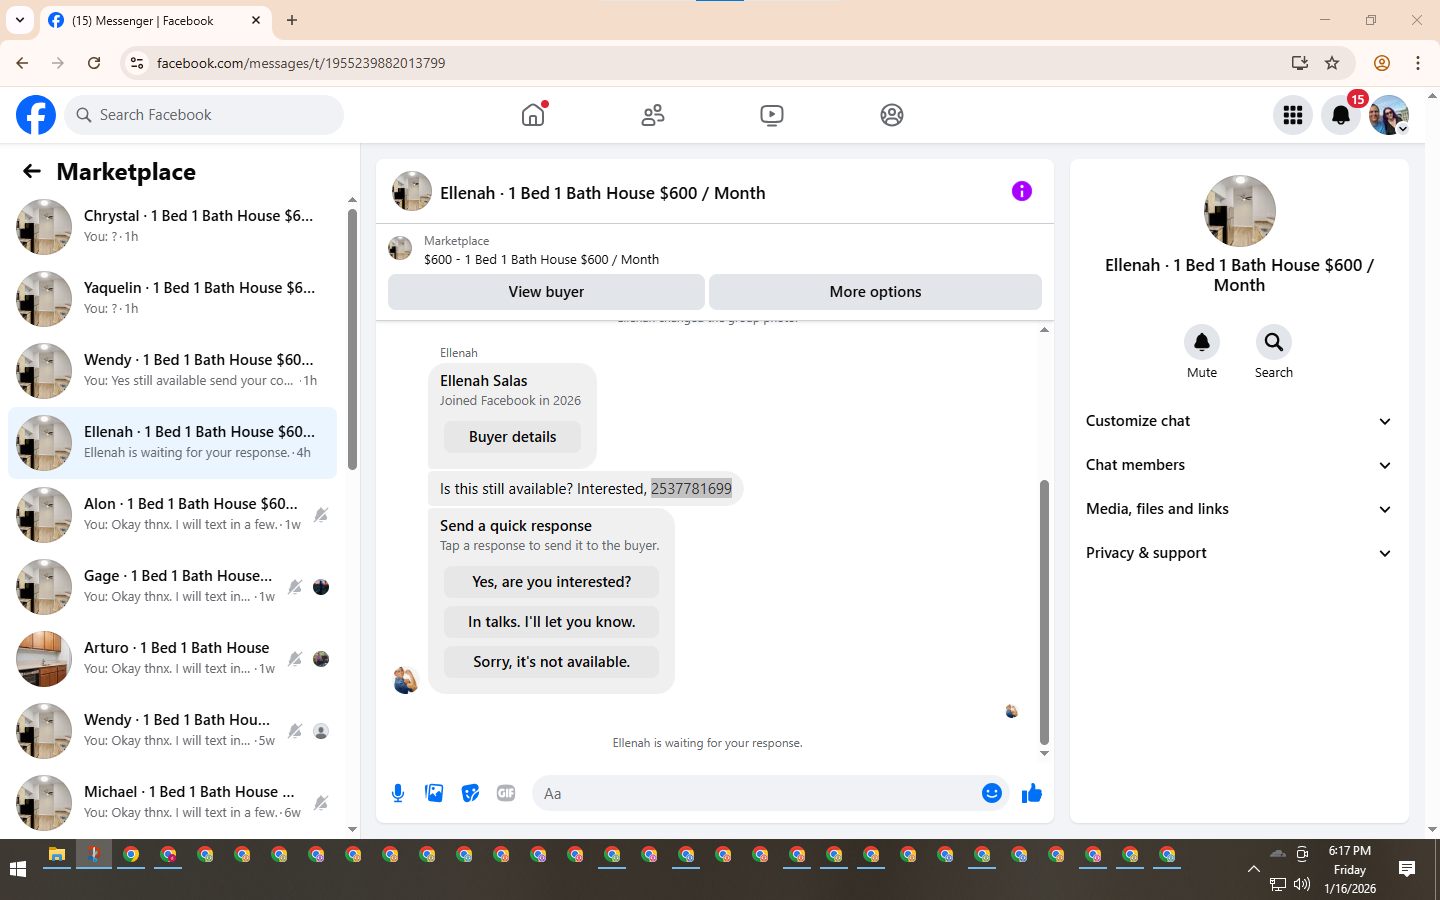Click the Search Facebook field
Image resolution: width=1440 pixels, height=900 pixels.
pyautogui.click(x=204, y=115)
